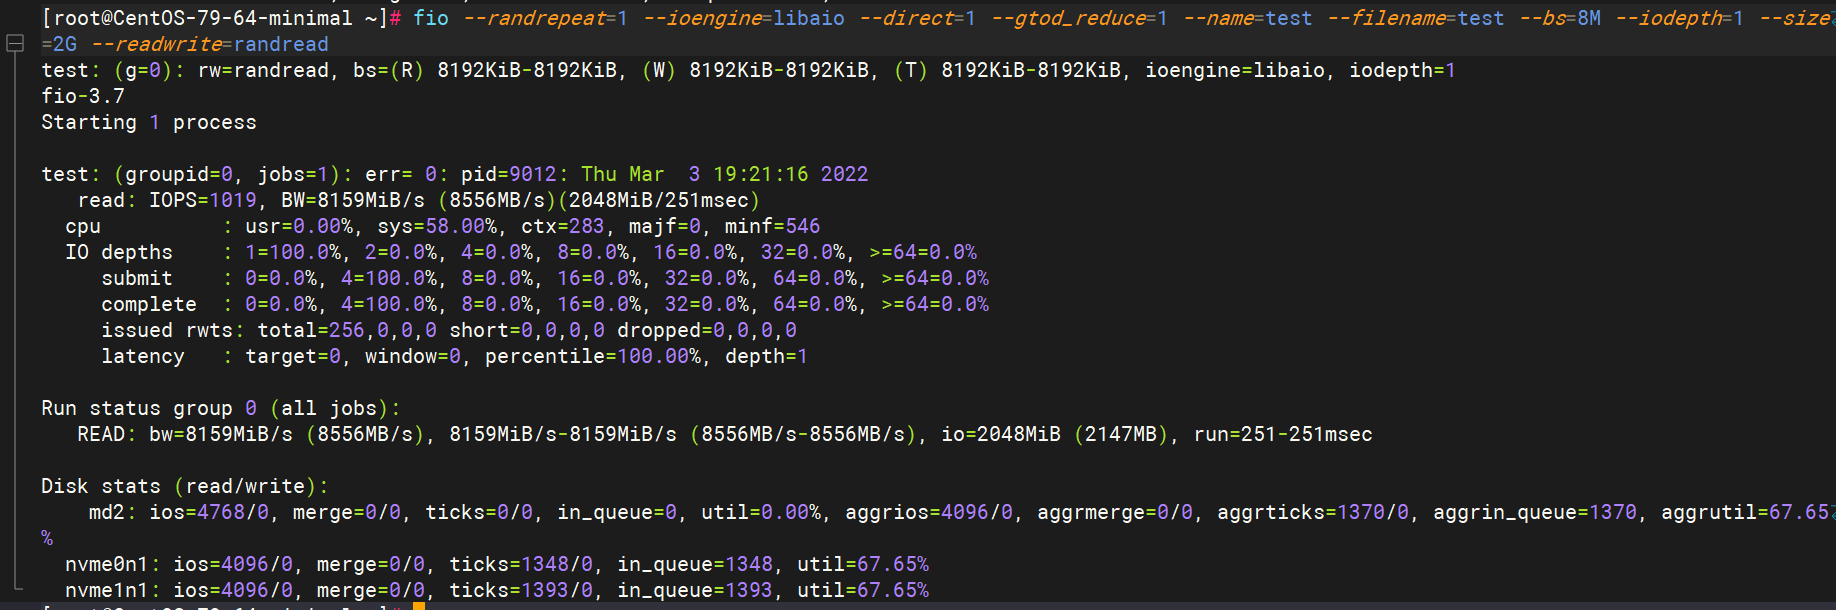
Task: Click the 'minf=546' value
Action: tap(773, 226)
